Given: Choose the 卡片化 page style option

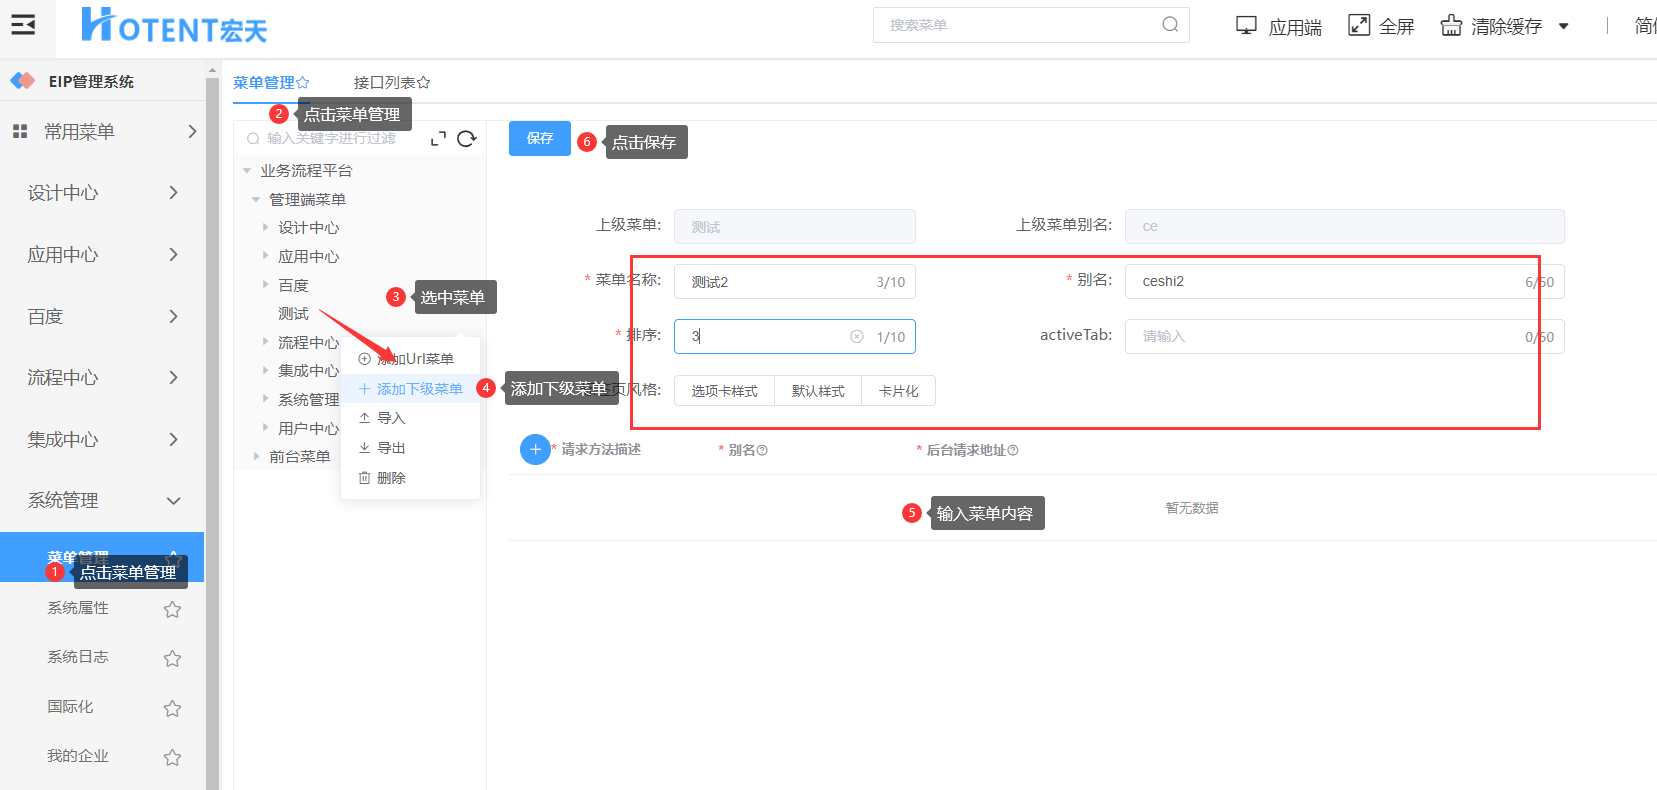Looking at the screenshot, I should (898, 391).
